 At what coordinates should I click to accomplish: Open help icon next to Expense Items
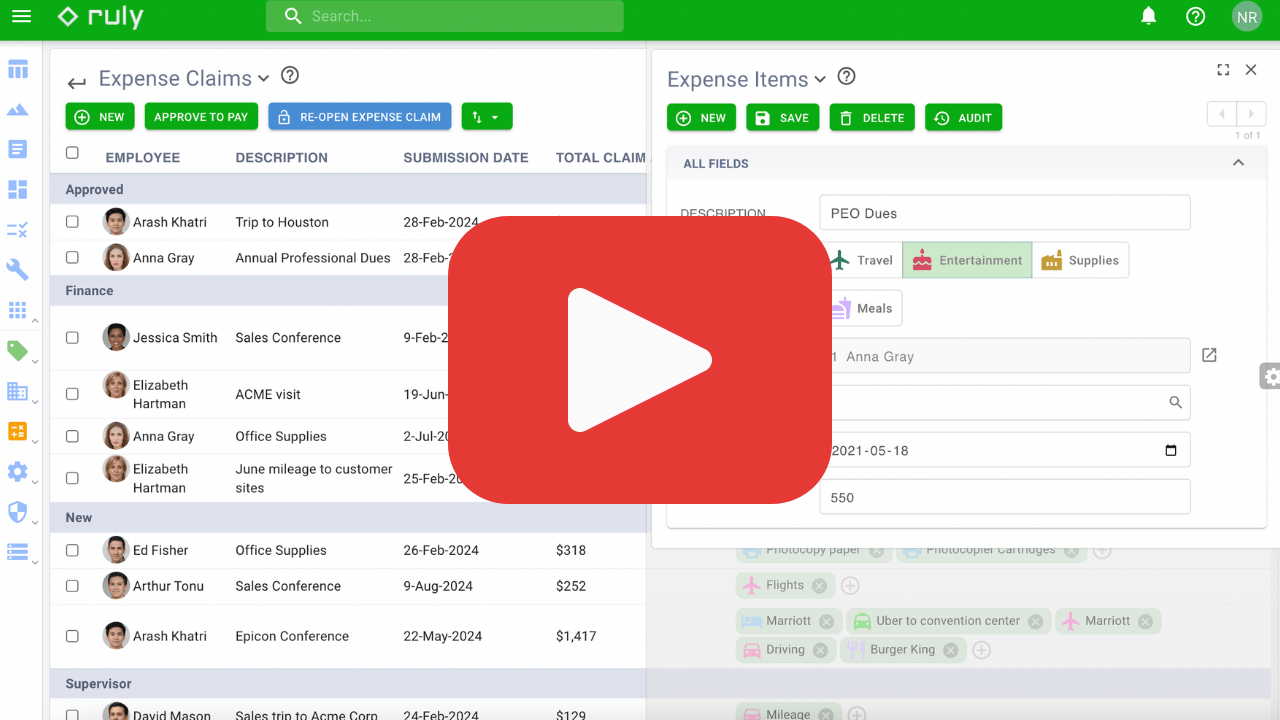point(846,76)
